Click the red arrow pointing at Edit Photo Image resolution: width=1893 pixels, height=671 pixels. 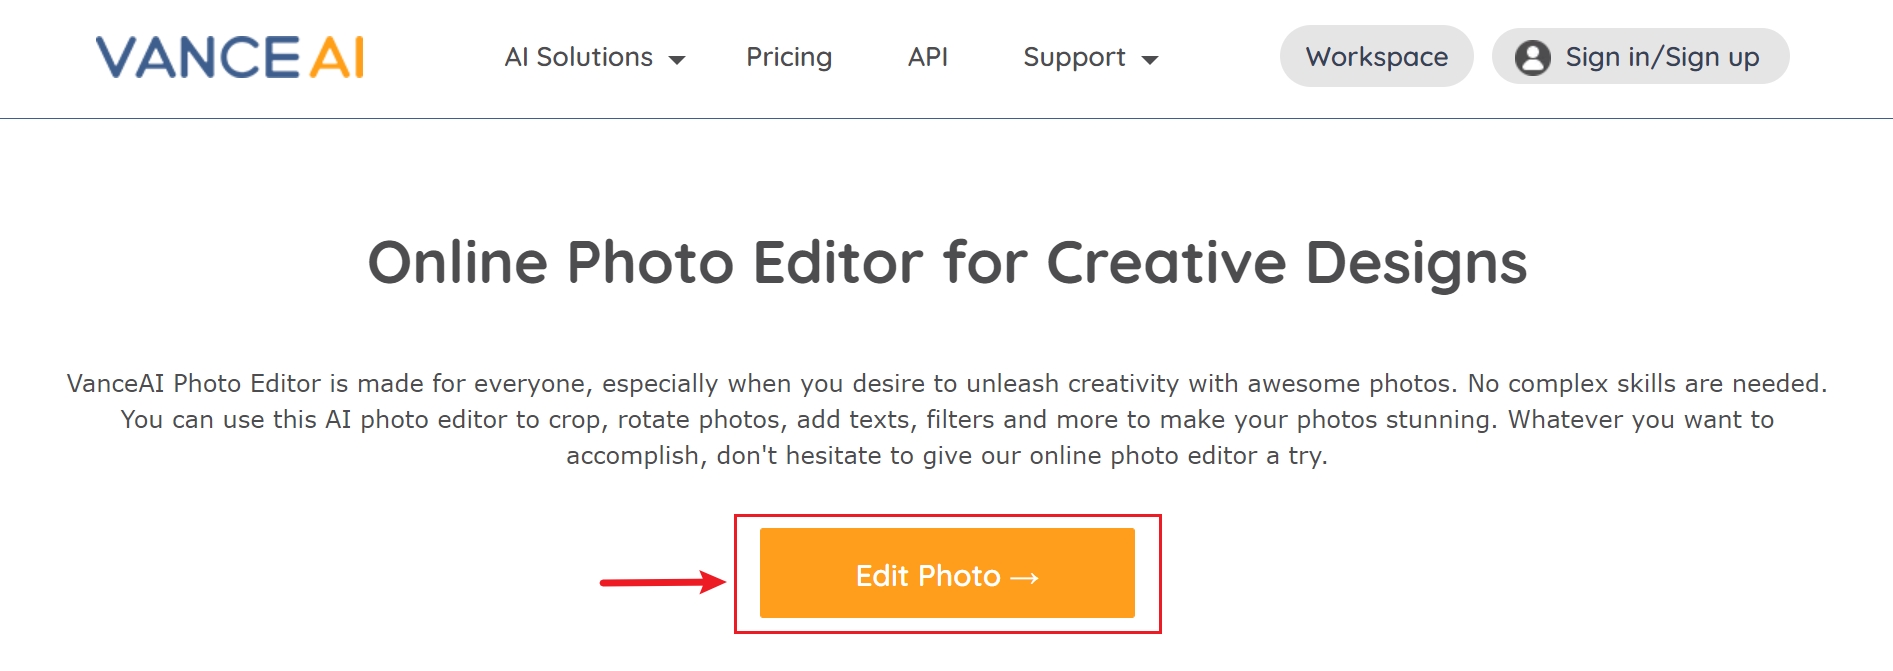pos(660,580)
